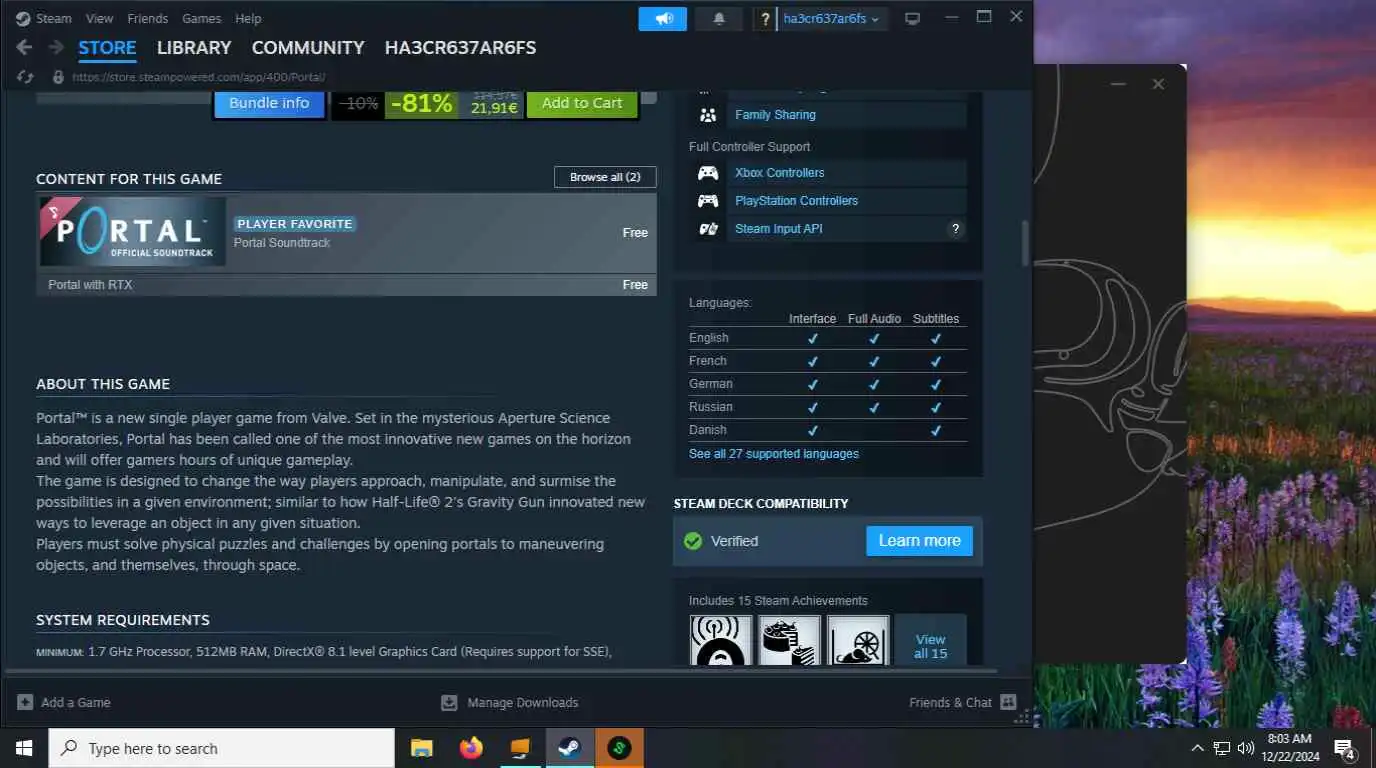Open the notifications bell
Image resolution: width=1376 pixels, height=768 pixels.
coord(719,18)
